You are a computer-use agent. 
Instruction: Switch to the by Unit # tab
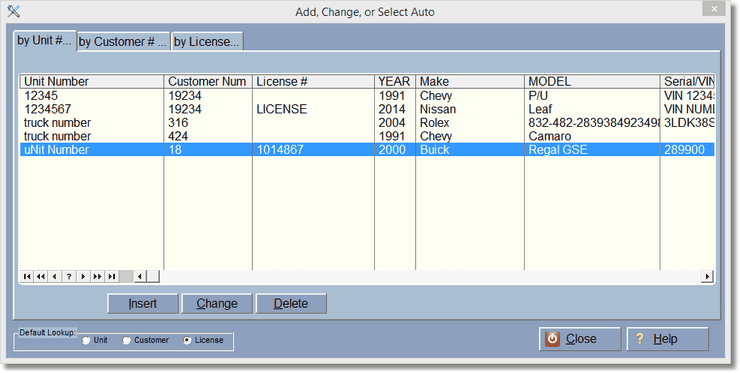pos(44,41)
